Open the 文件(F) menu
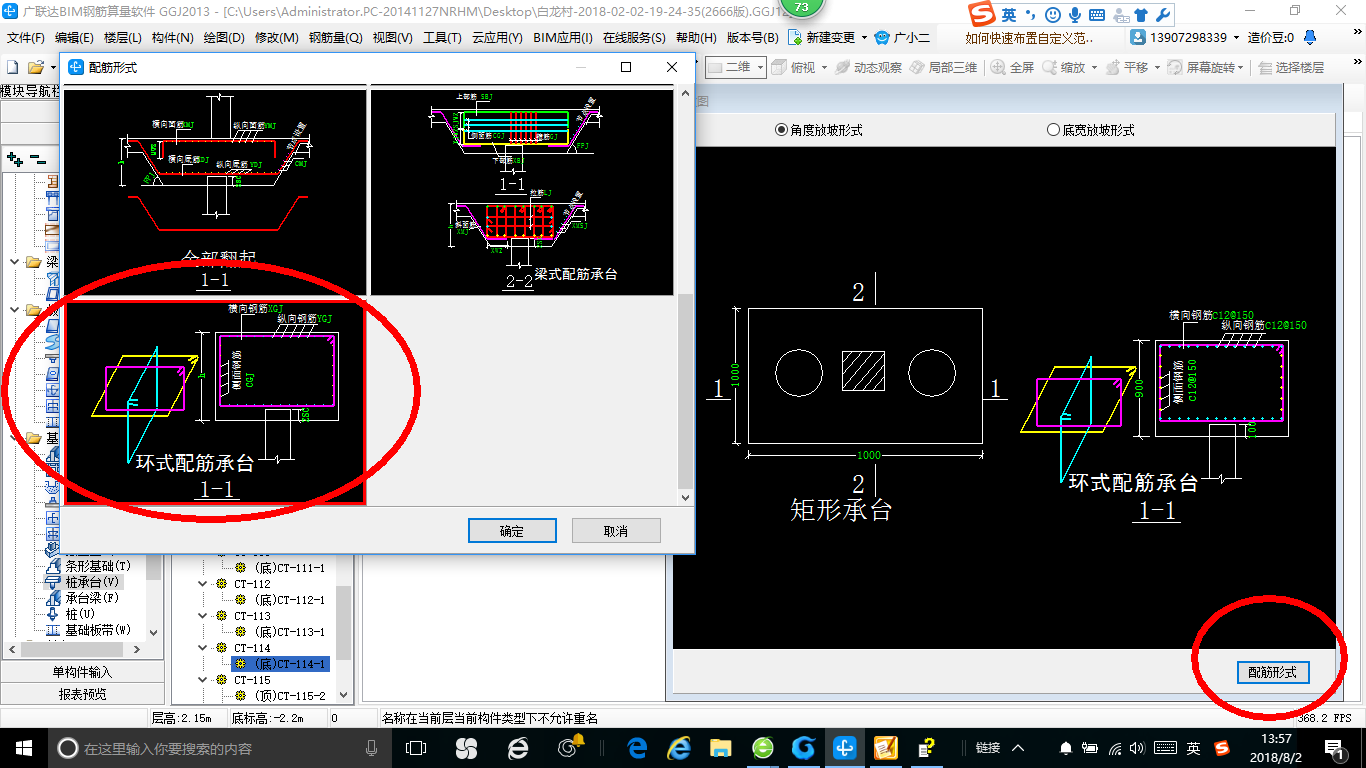The height and width of the screenshot is (768, 1366). (x=26, y=37)
